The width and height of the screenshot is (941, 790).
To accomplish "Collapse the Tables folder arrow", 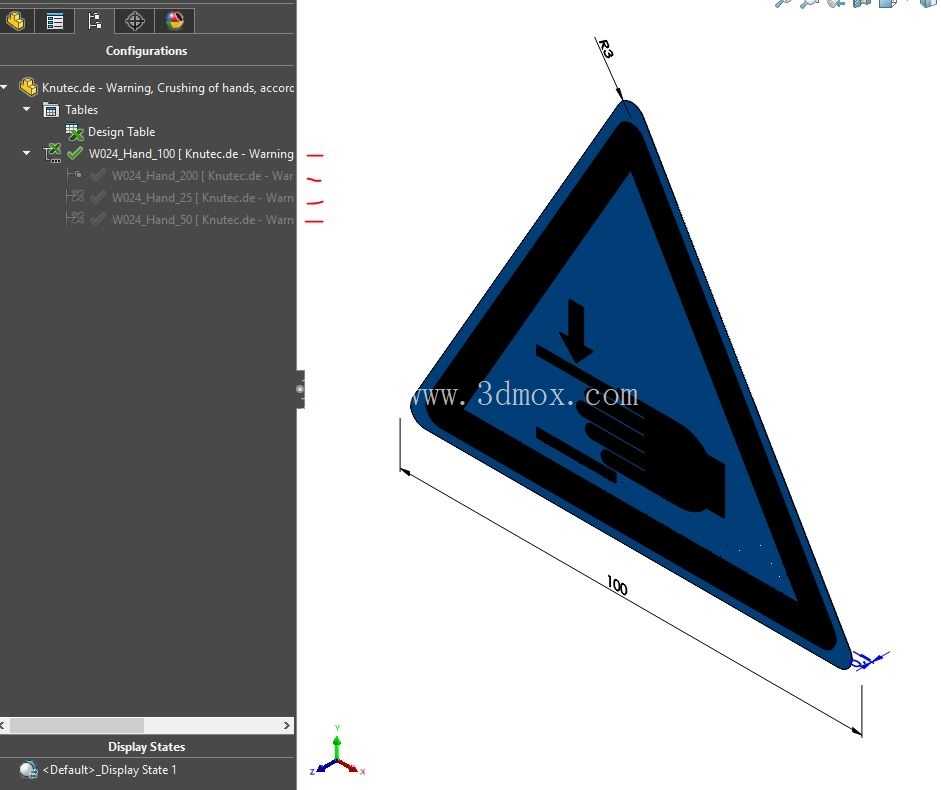I will coord(26,109).
